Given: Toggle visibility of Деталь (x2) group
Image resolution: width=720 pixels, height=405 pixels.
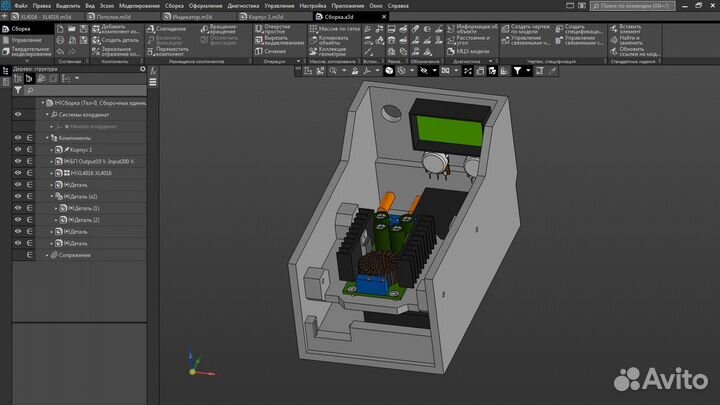Looking at the screenshot, I should point(18,196).
